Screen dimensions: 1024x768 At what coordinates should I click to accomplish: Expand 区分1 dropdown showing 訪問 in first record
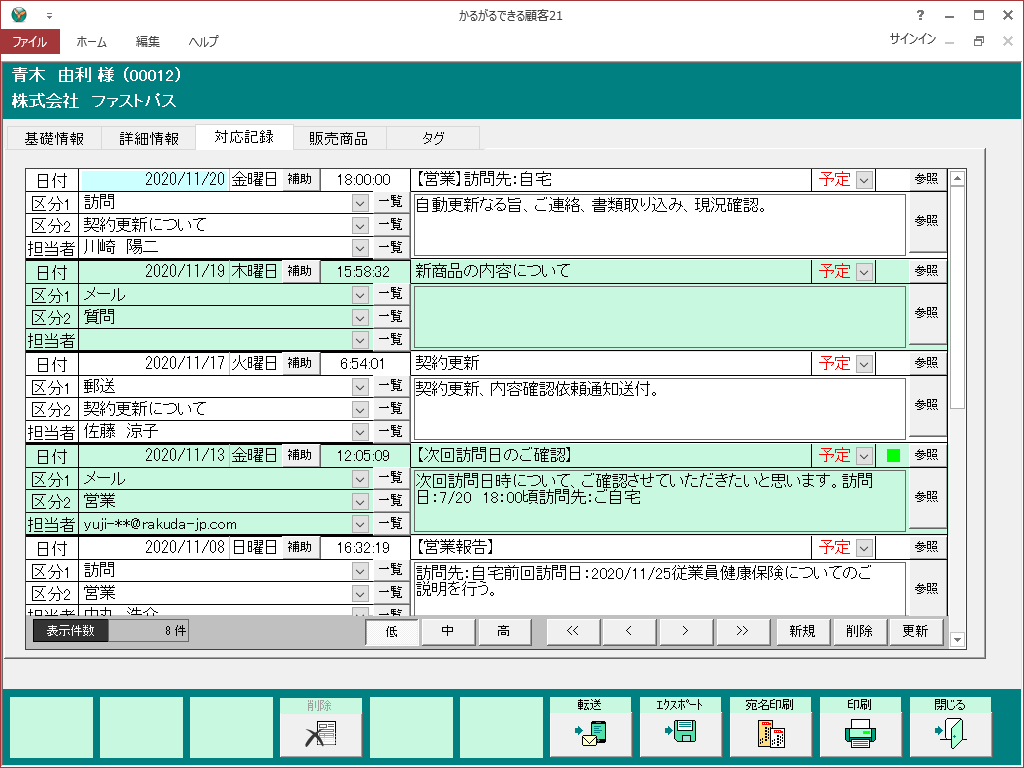pyautogui.click(x=360, y=202)
